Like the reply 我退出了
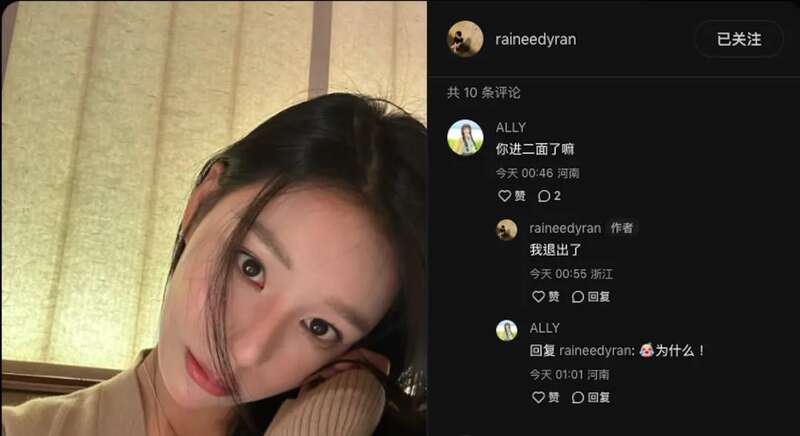800x436 pixels. 545,297
